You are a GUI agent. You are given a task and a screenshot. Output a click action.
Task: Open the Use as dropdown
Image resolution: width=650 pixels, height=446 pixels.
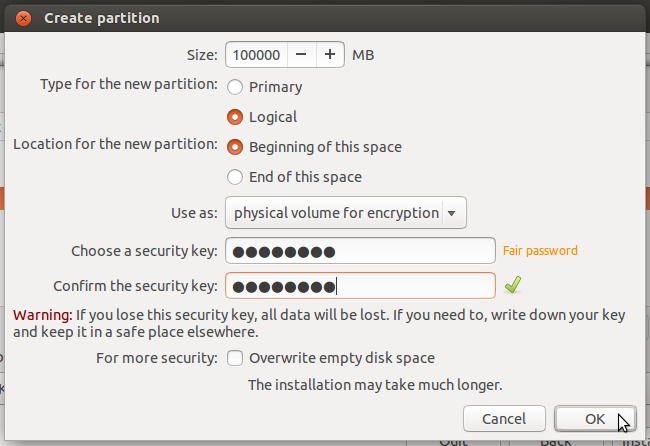pos(336,213)
